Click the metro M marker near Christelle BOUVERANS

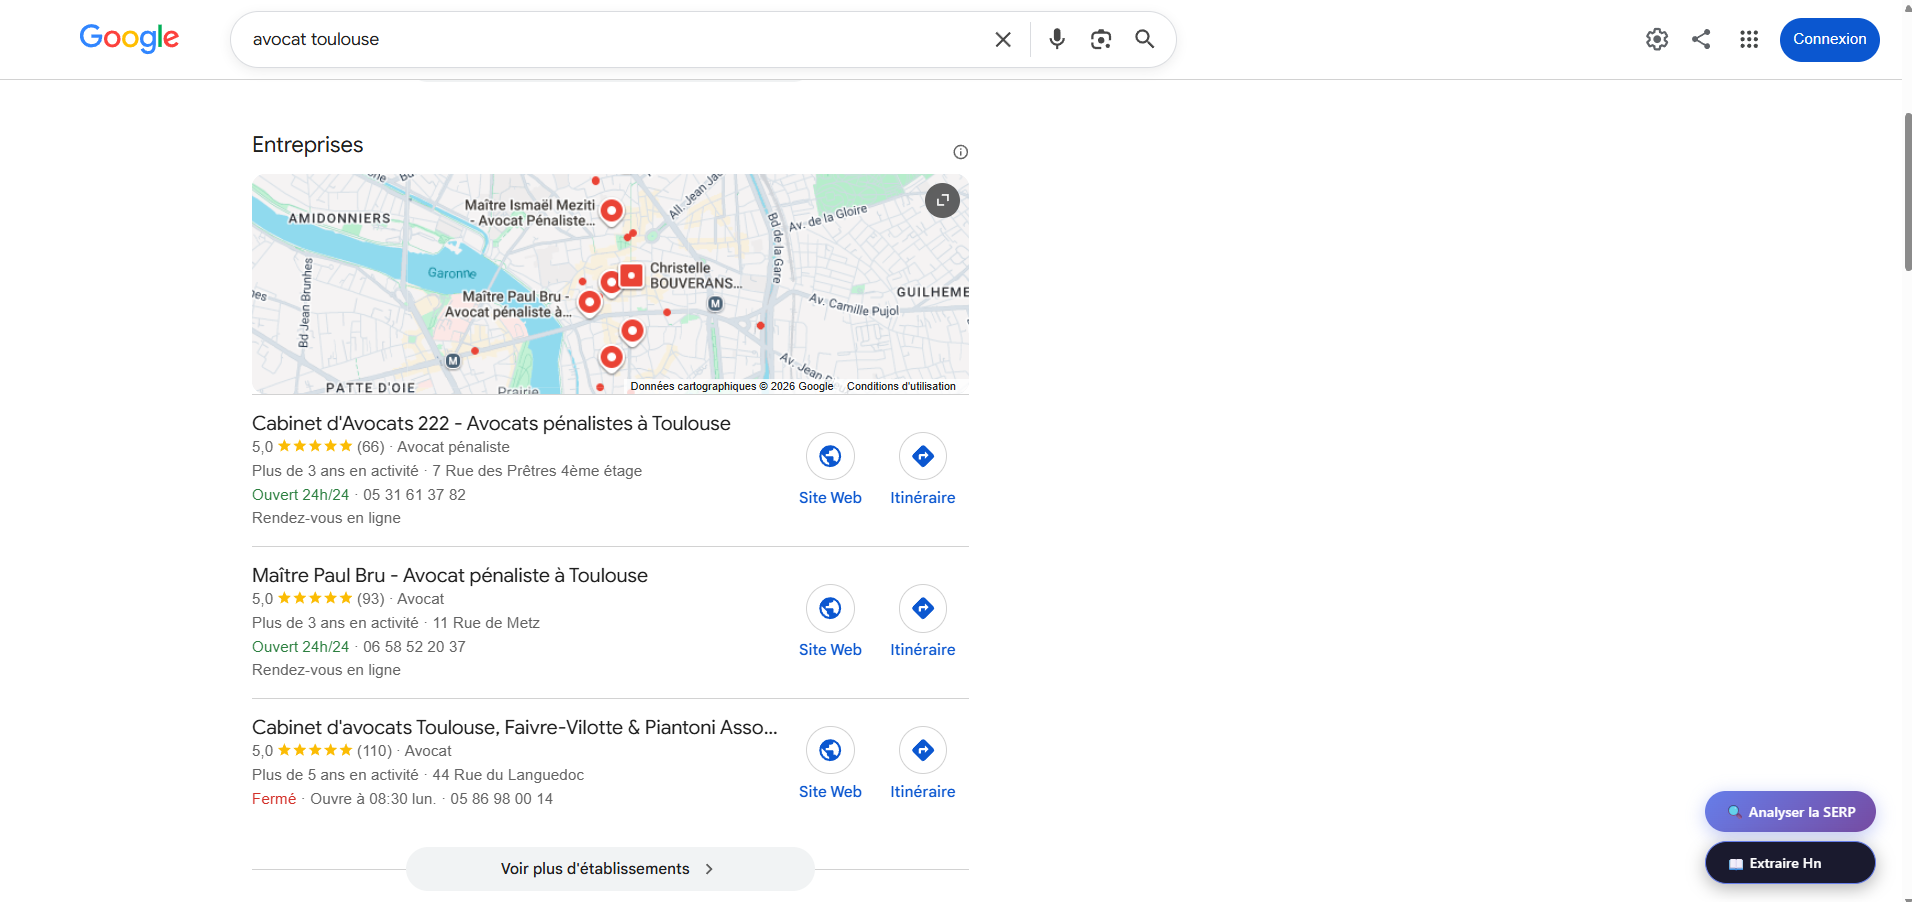(x=716, y=304)
